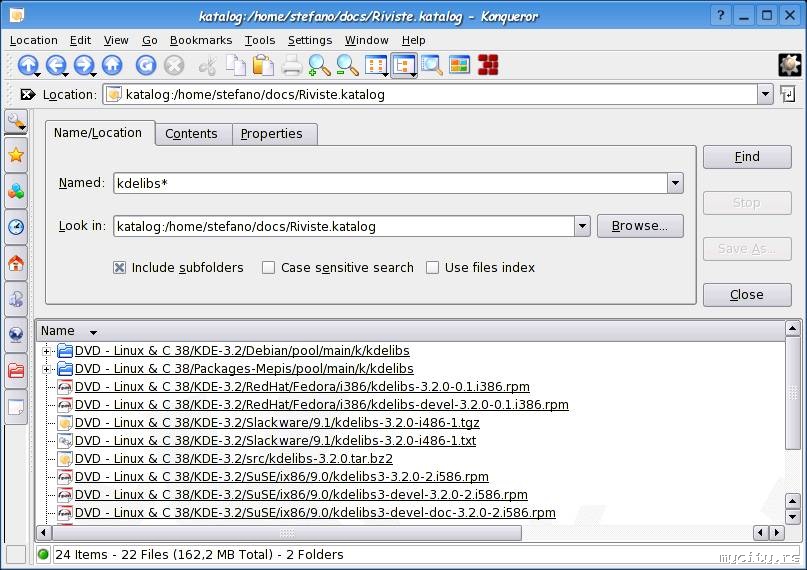Click the Find File magnifier toolbar icon
Image resolution: width=807 pixels, height=570 pixels.
pyautogui.click(x=432, y=65)
